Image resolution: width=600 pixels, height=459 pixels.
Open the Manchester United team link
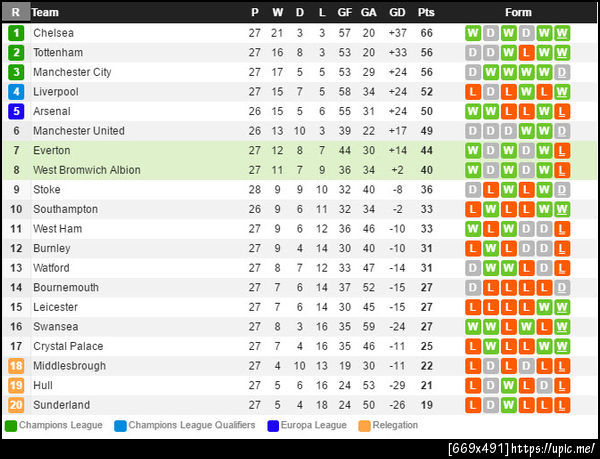click(79, 131)
